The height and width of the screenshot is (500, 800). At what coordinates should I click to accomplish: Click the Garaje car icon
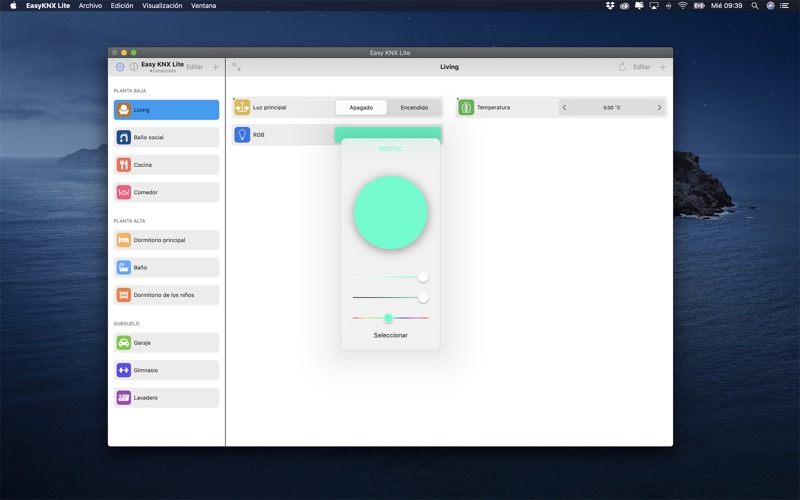pyautogui.click(x=123, y=343)
